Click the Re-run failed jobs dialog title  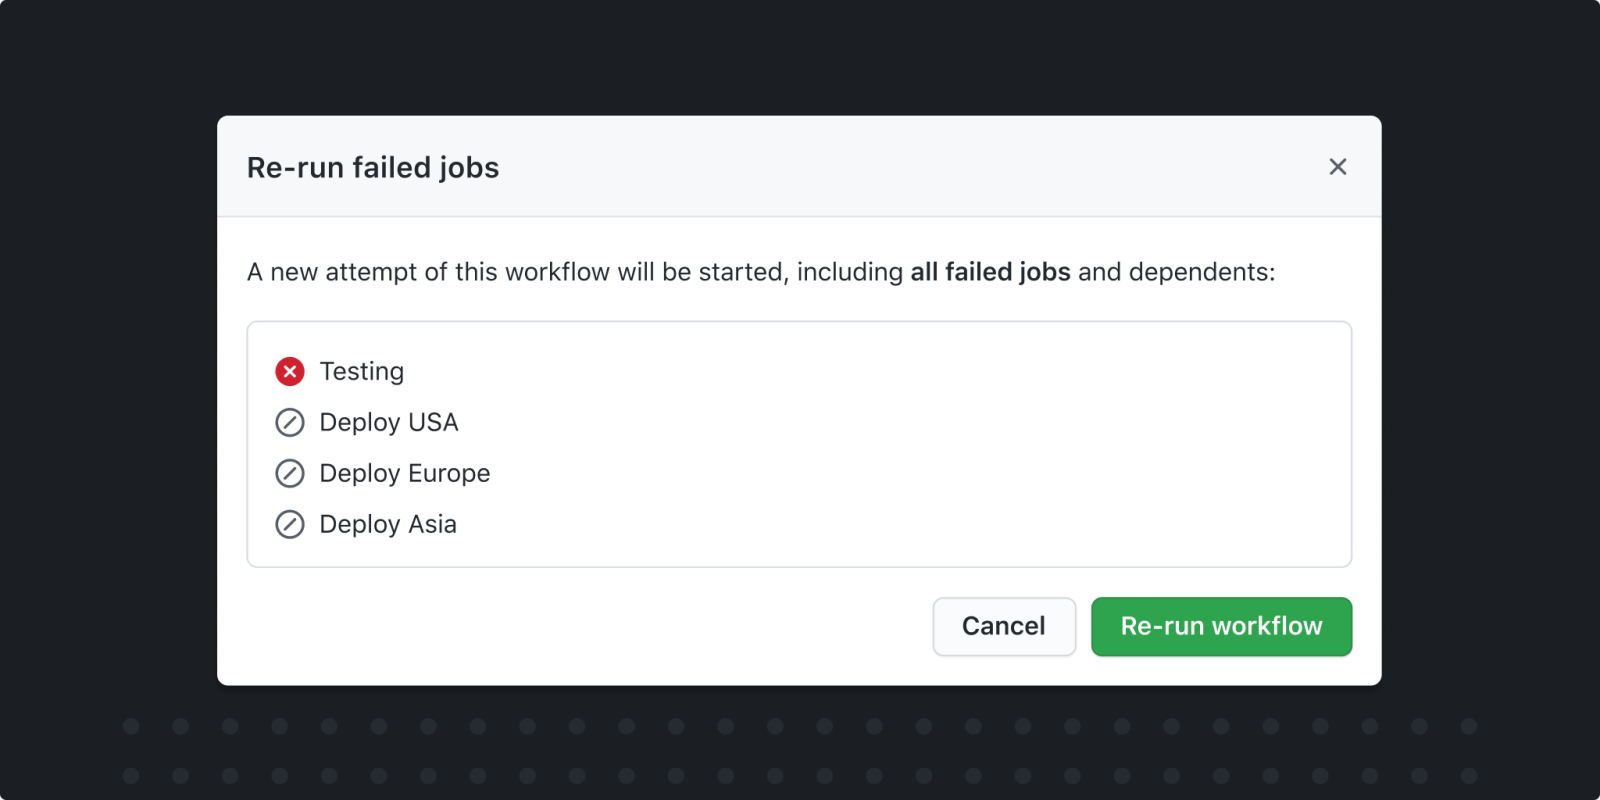pyautogui.click(x=373, y=167)
